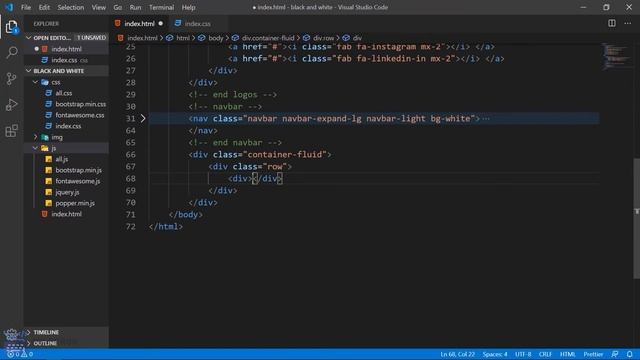Click the end navbar comment on line 65
This screenshot has height=360, width=640.
point(235,143)
